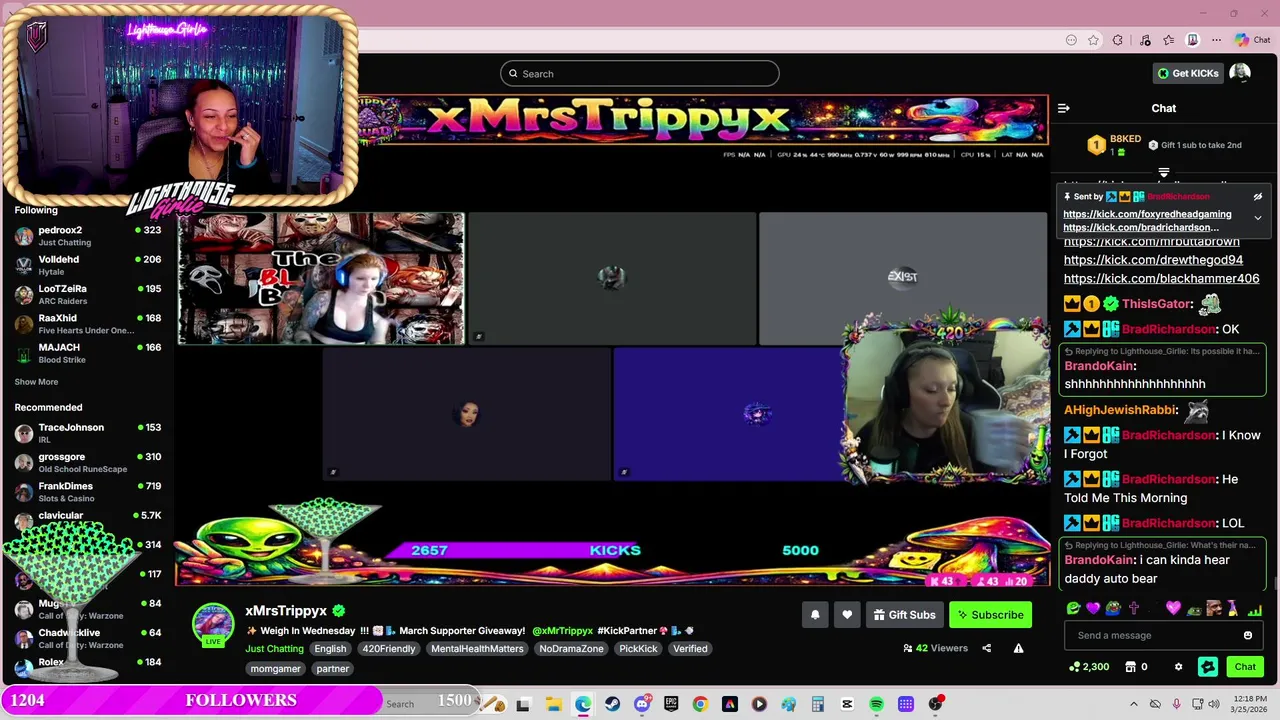This screenshot has height=720, width=1280.
Task: Open the kick.com/blackhammer406 link
Action: pos(1161,279)
